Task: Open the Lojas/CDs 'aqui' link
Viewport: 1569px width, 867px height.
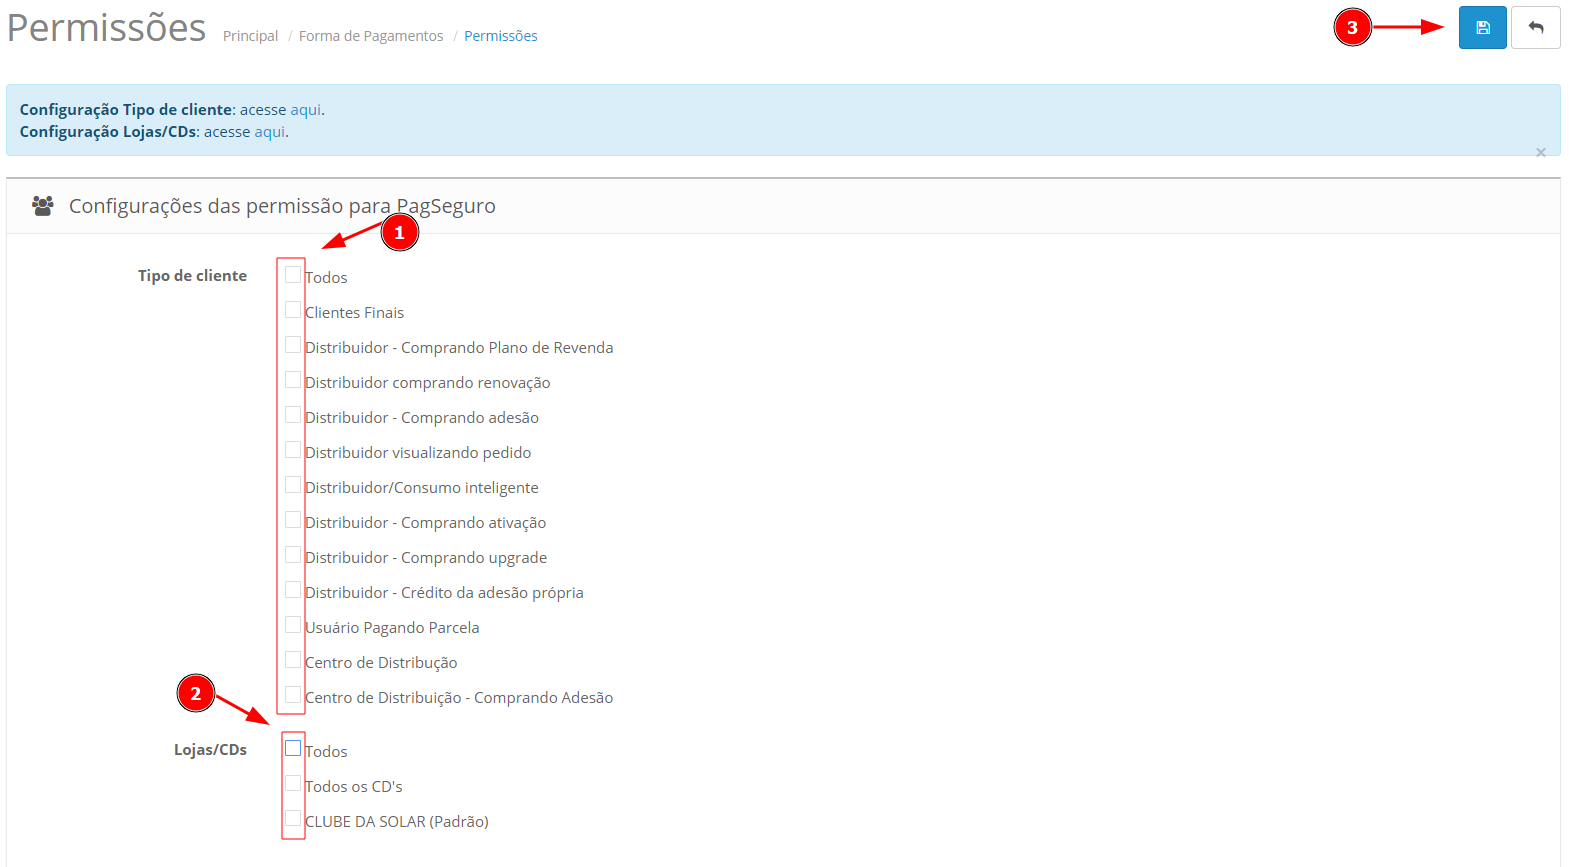Action: 269,132
